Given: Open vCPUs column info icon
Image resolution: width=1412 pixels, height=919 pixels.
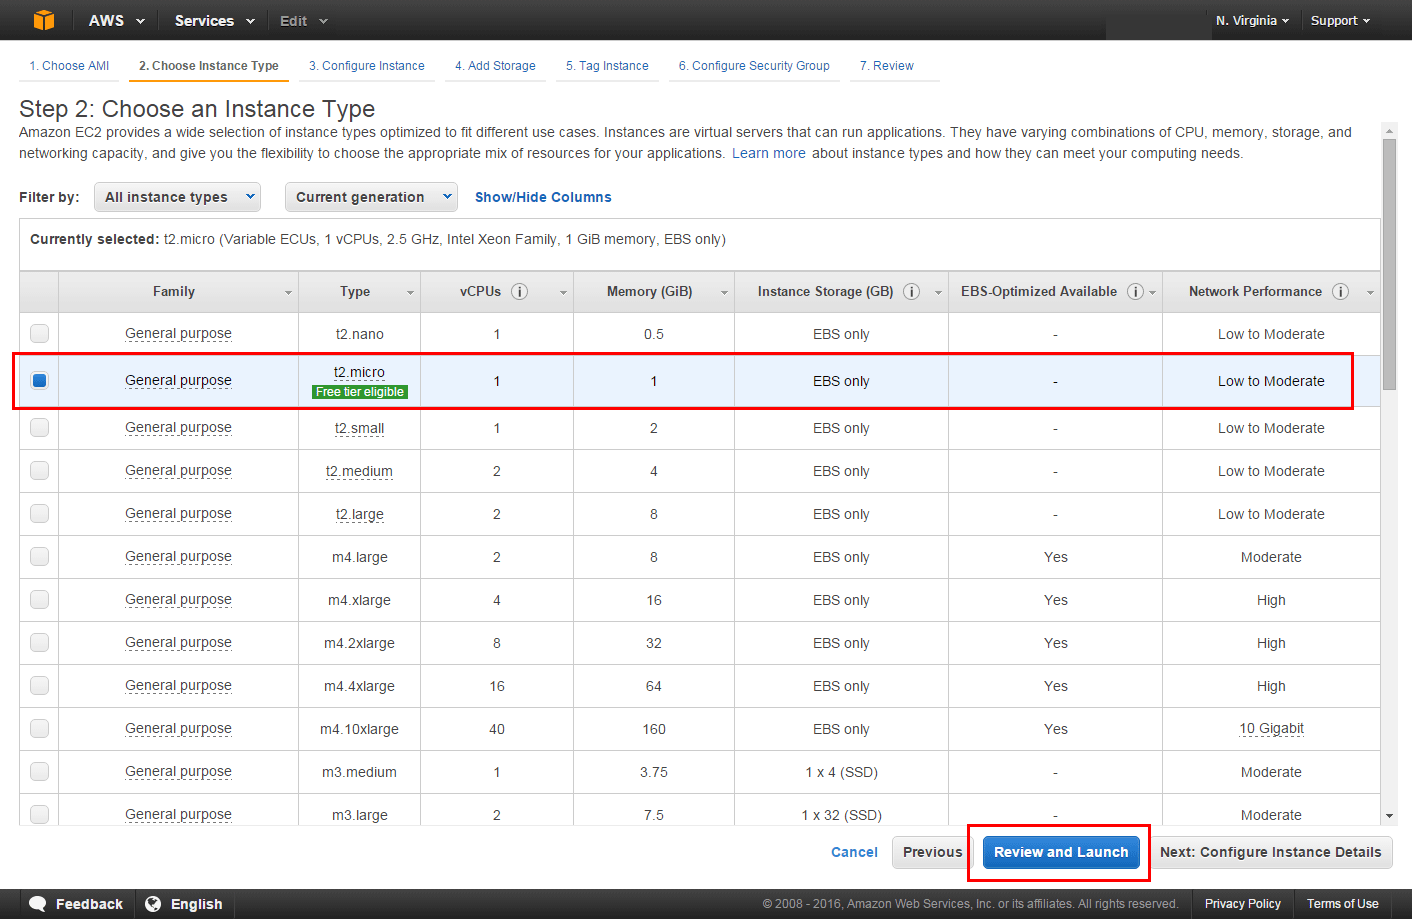Looking at the screenshot, I should click(519, 292).
